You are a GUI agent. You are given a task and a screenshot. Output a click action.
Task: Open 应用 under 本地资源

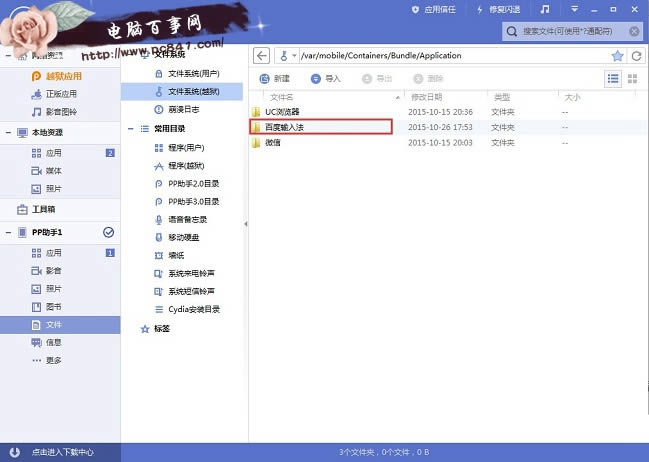point(60,153)
